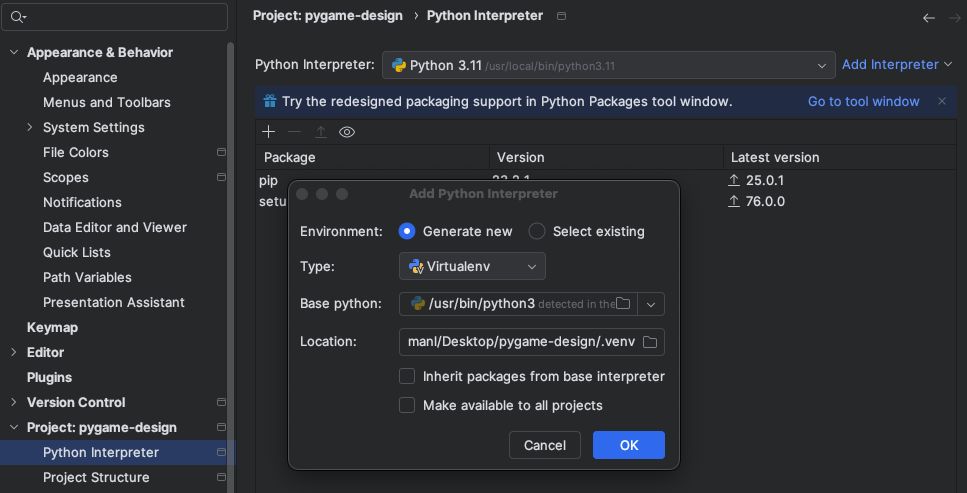Click the Go to tool window link
The height and width of the screenshot is (493, 967).
[x=863, y=101]
